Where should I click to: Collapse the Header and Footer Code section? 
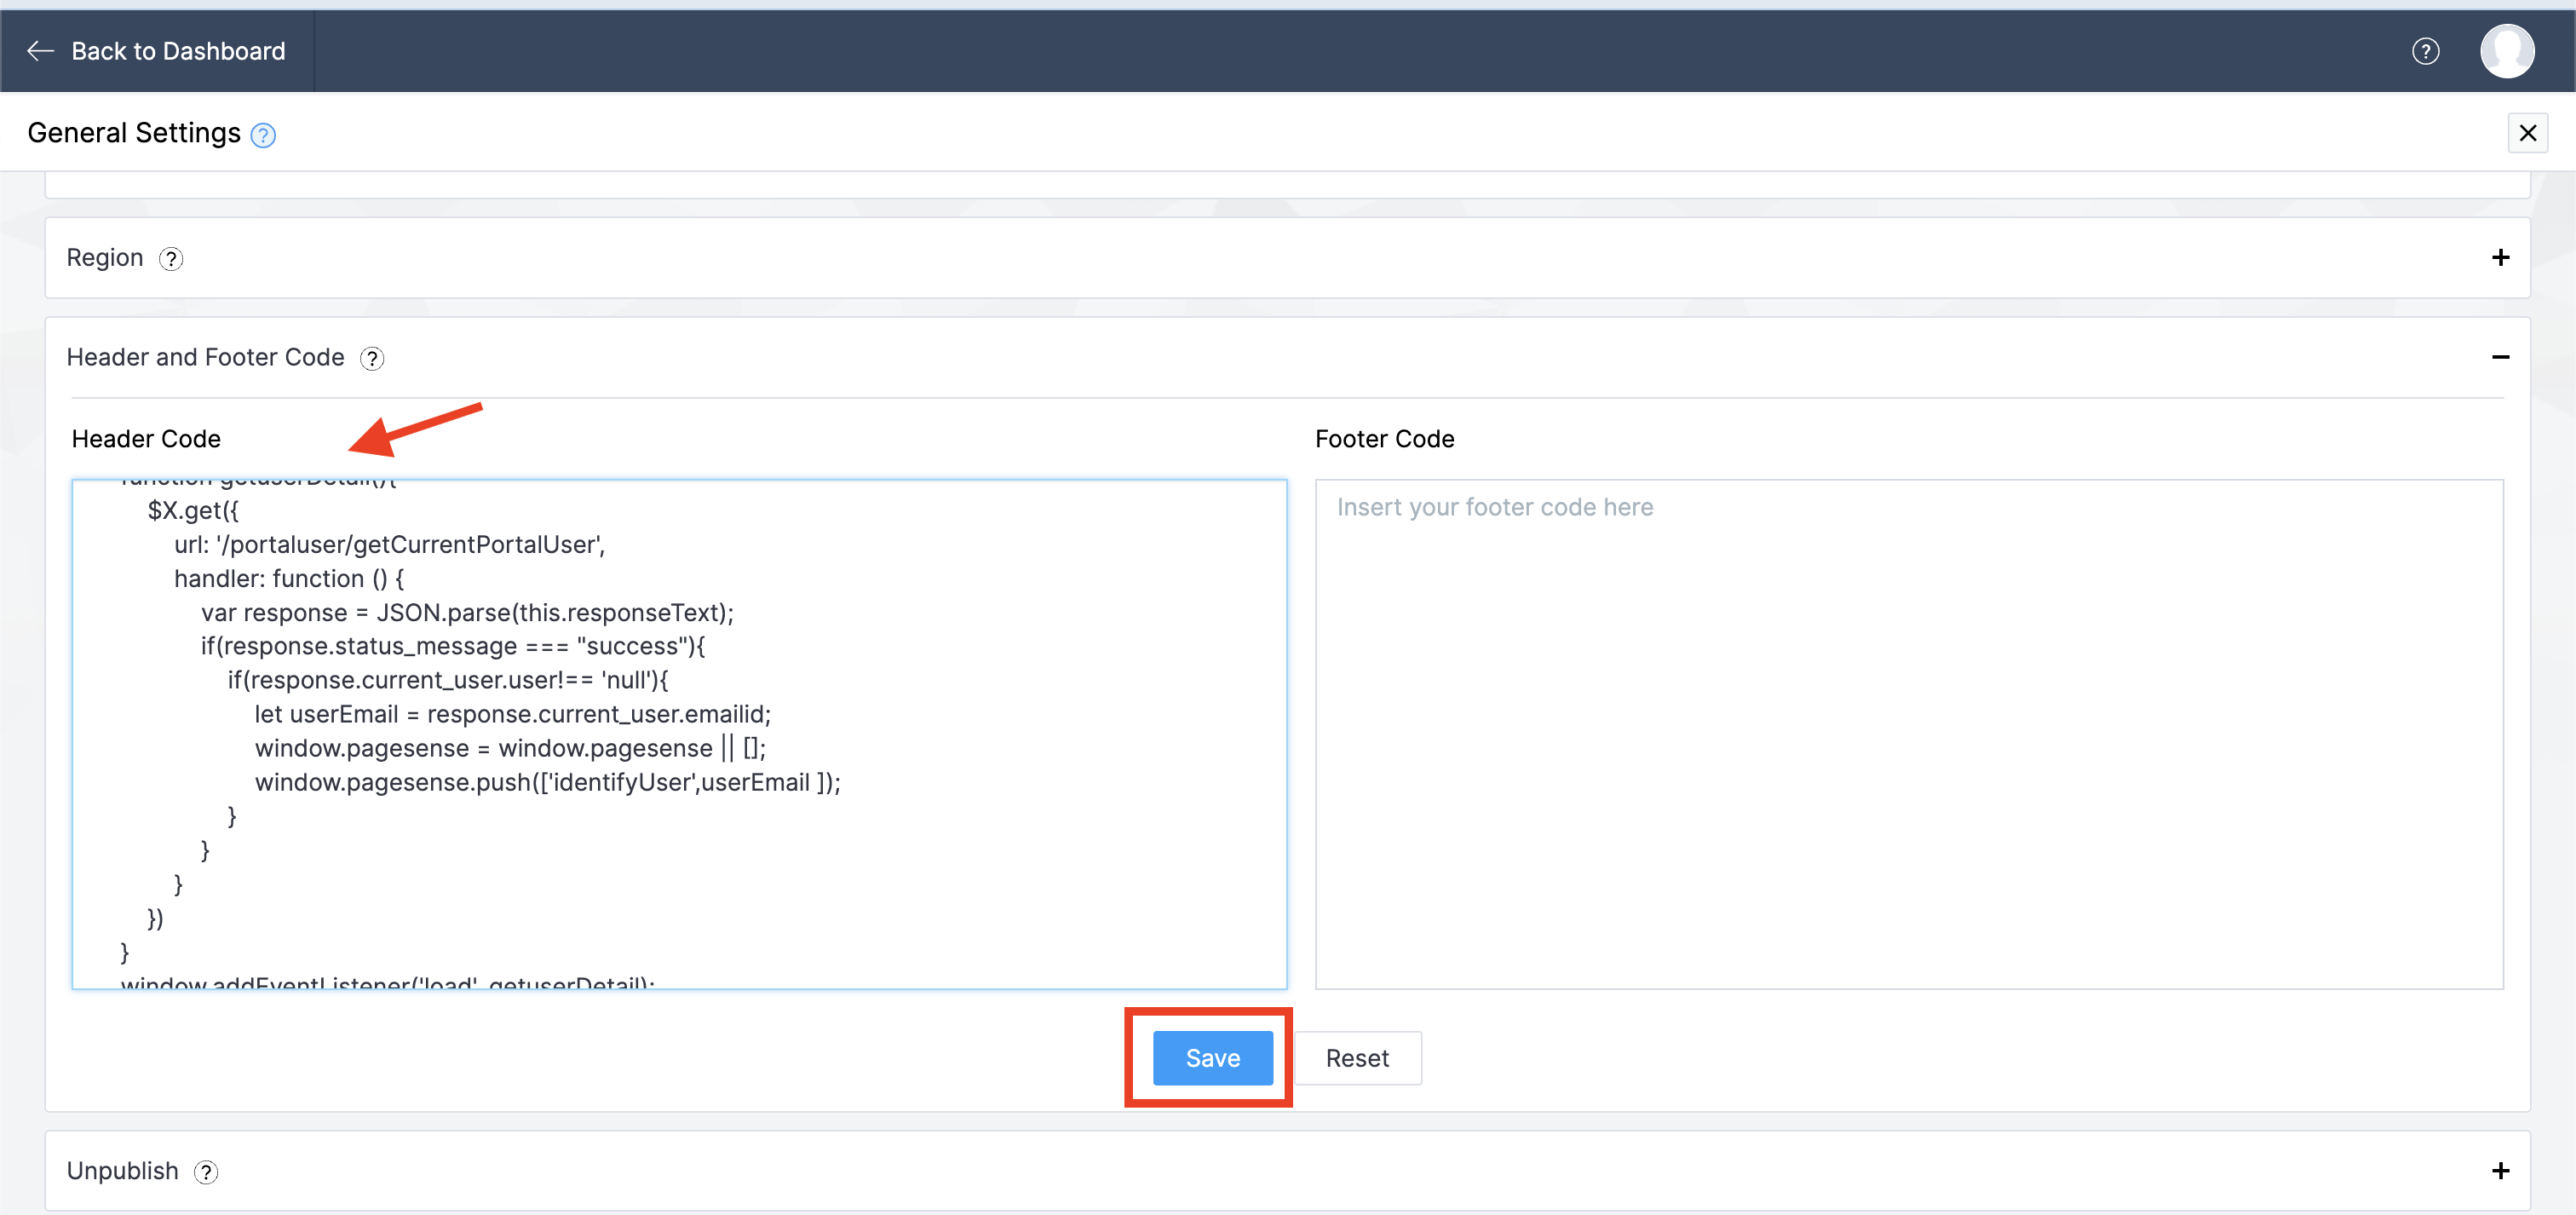point(2500,358)
